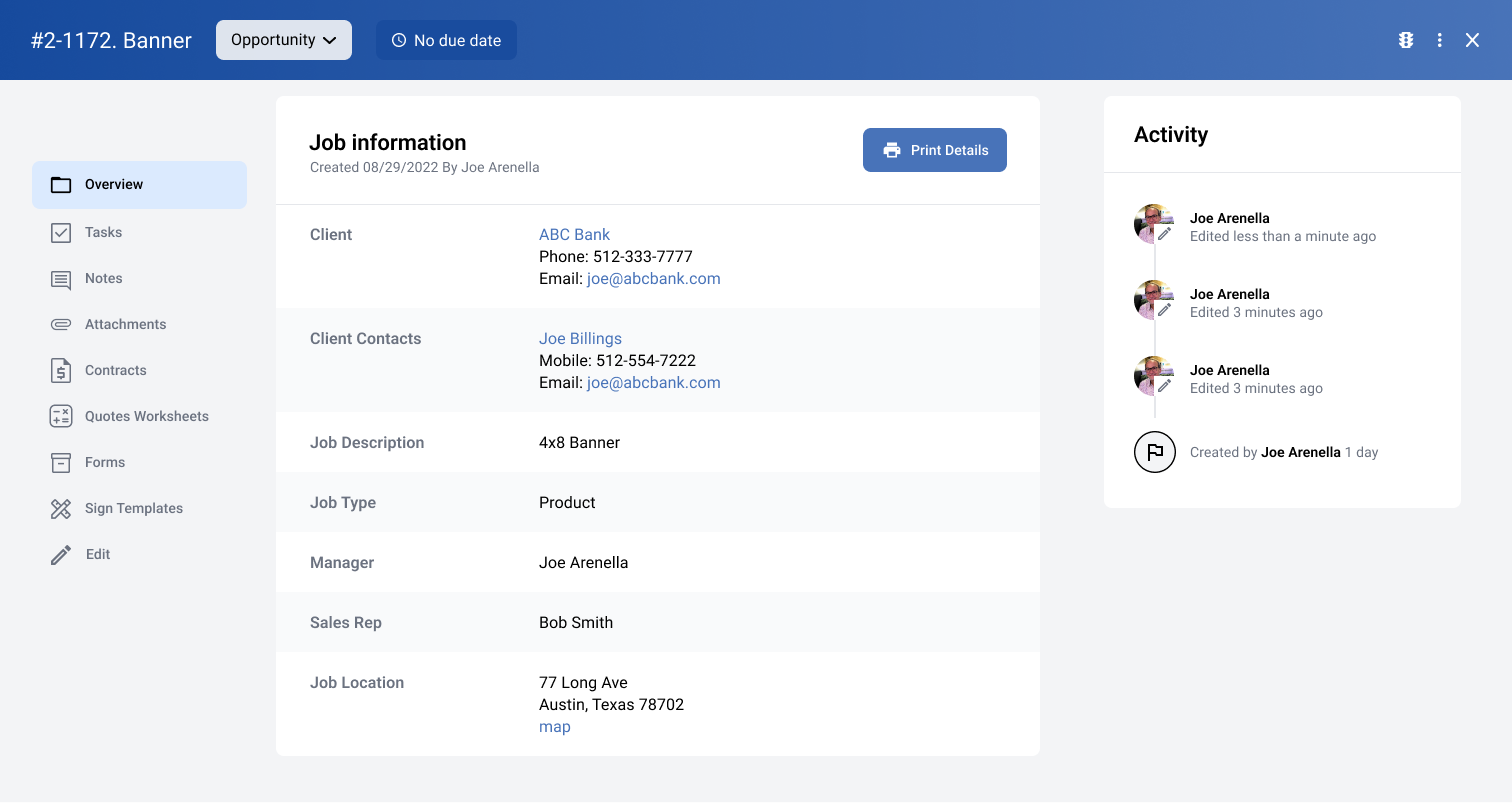
Task: Open Contracts via the dollar document icon
Action: (x=61, y=370)
